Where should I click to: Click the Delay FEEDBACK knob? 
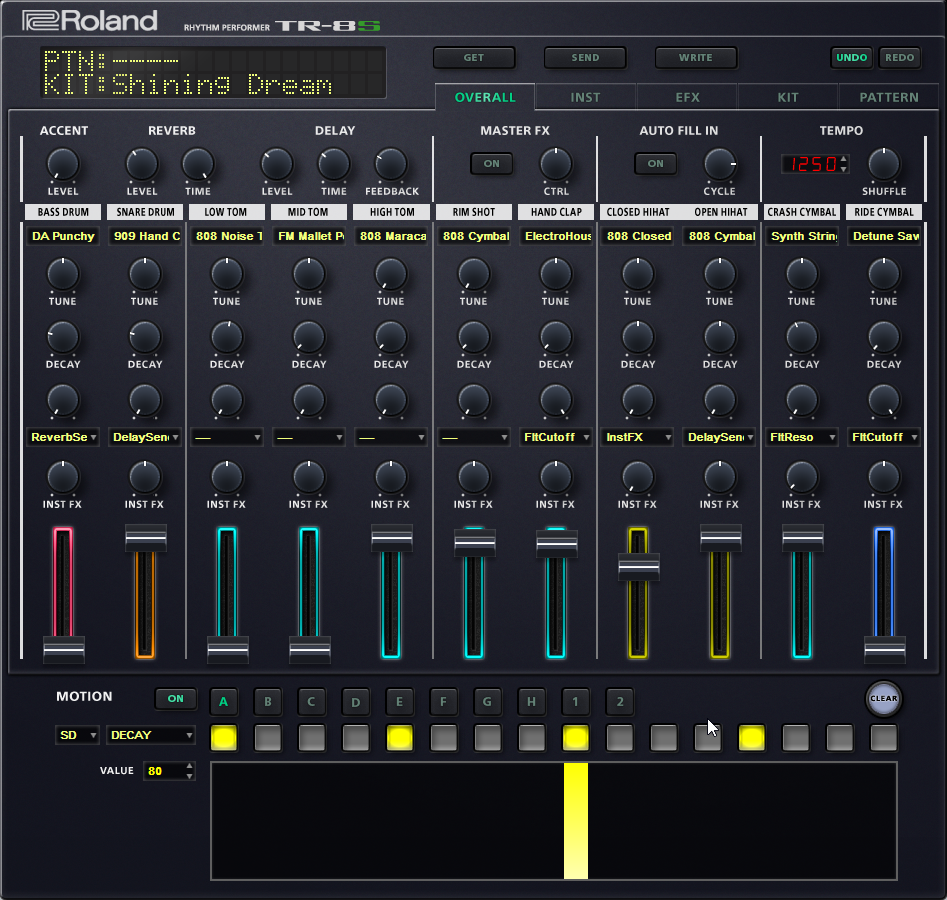tap(391, 165)
